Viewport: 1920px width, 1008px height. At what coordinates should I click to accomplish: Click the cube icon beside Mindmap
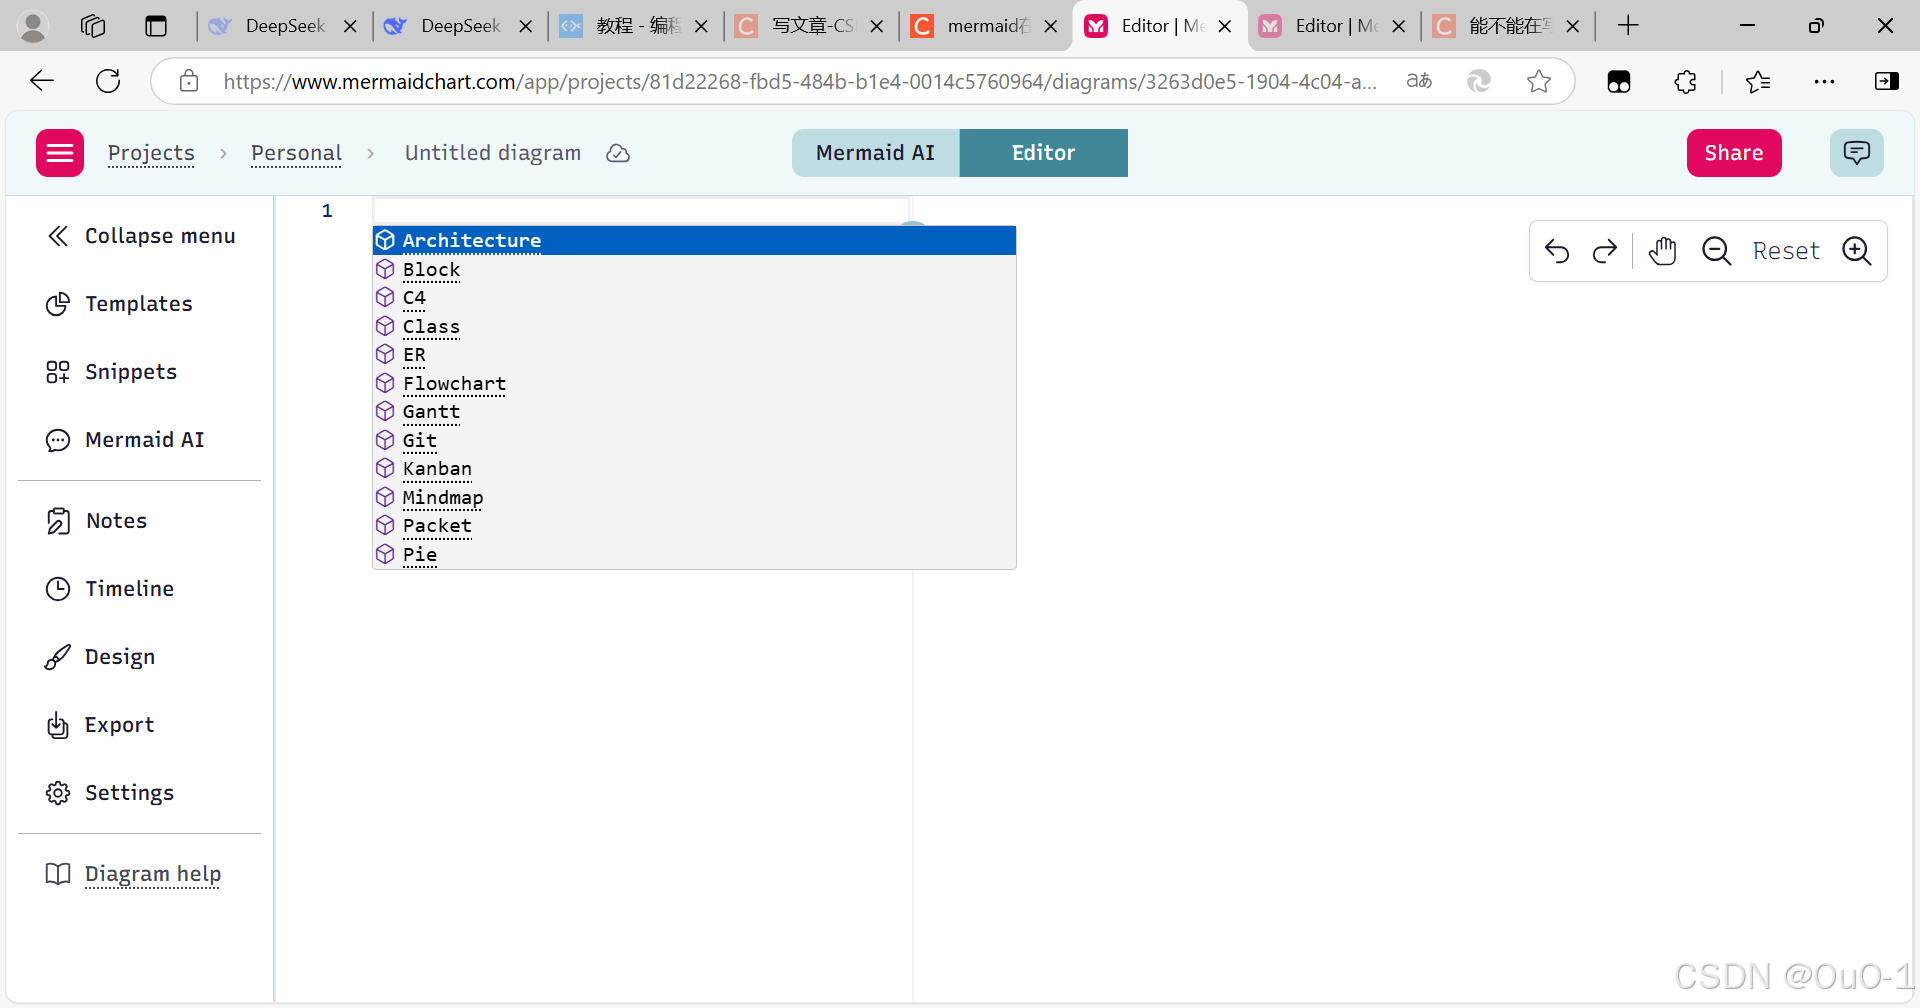pos(385,497)
